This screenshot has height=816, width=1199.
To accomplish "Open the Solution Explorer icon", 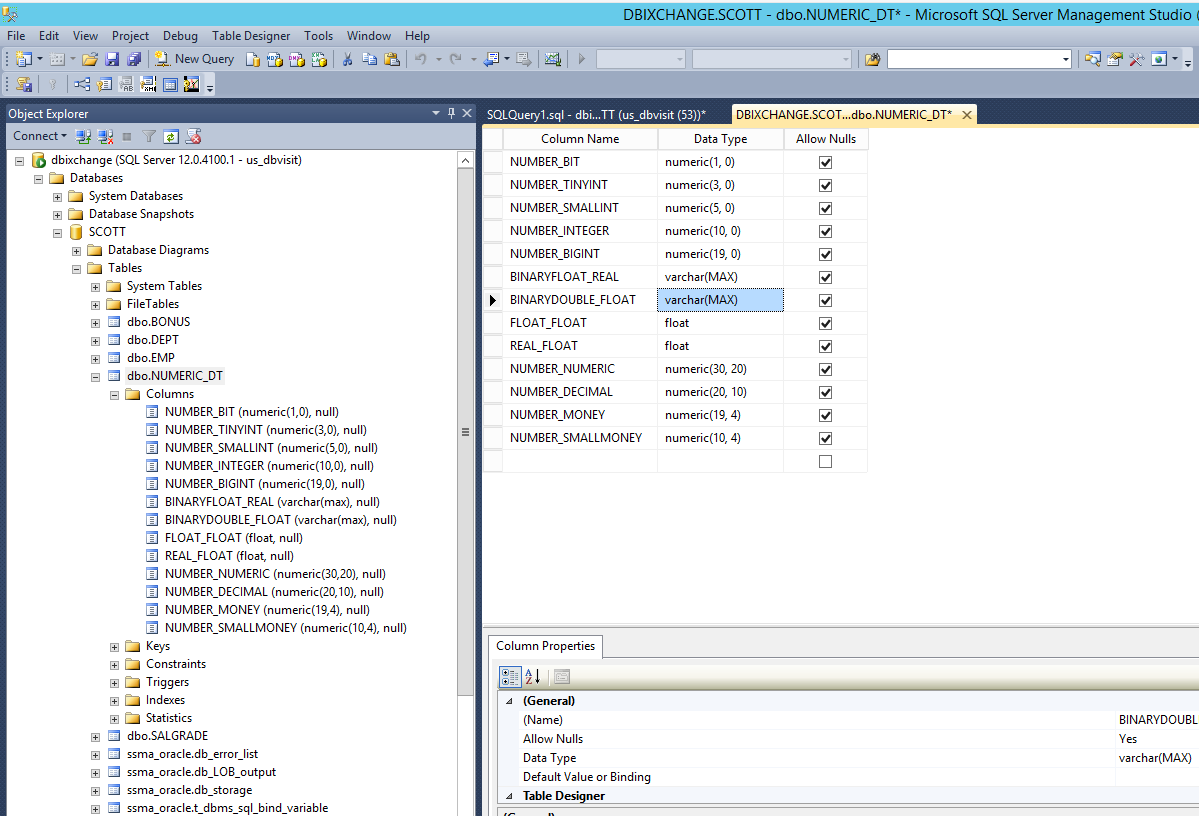I will (x=1093, y=59).
